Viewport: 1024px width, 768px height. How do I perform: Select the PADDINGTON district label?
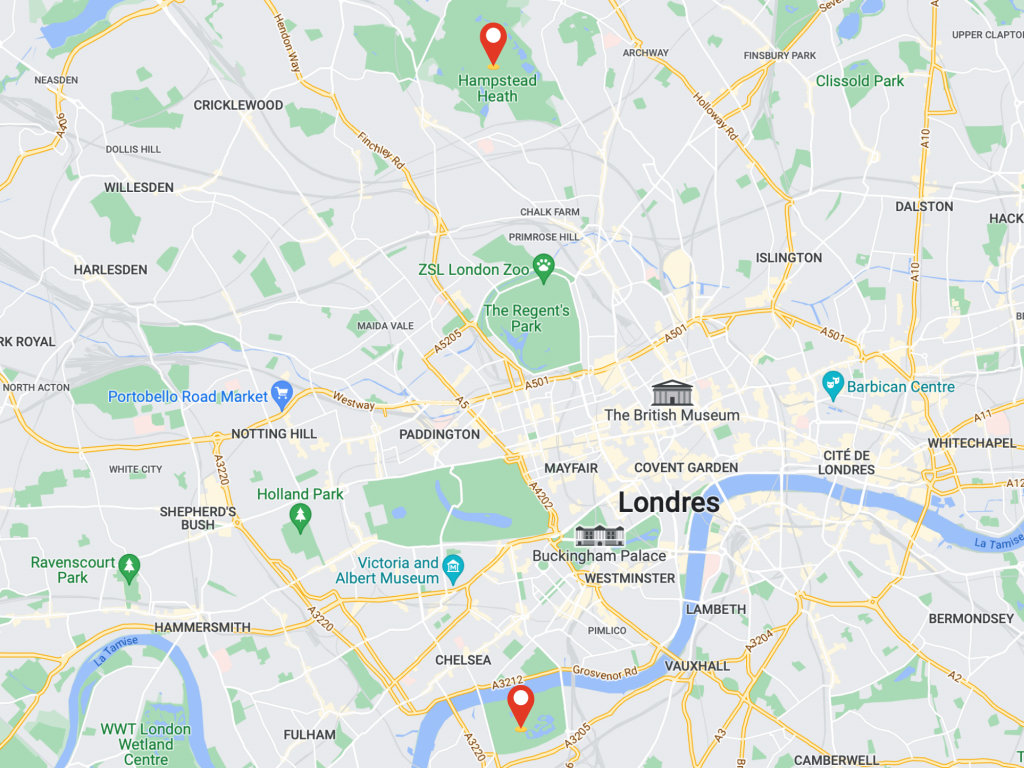440,434
